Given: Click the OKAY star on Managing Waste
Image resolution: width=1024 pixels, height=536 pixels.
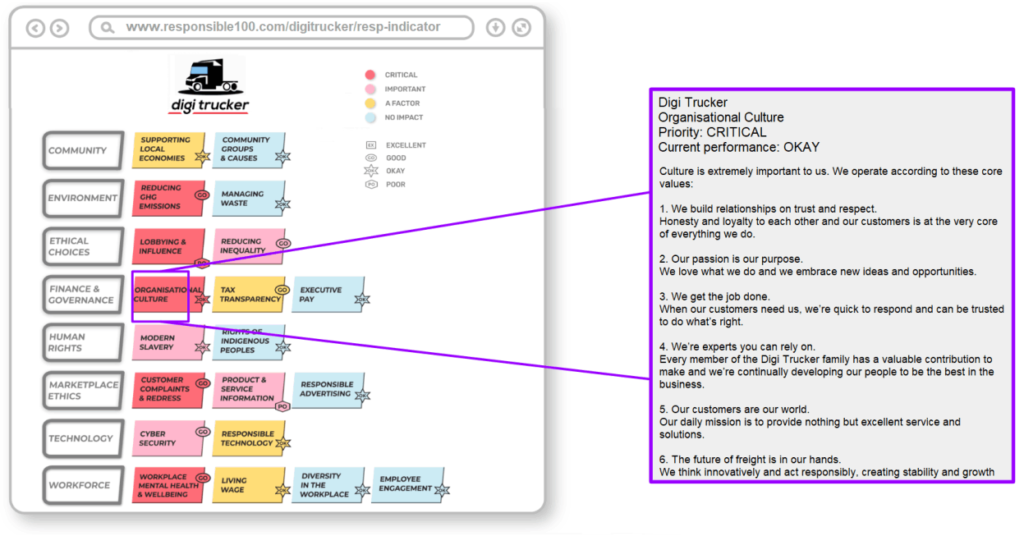Looking at the screenshot, I should click(282, 204).
